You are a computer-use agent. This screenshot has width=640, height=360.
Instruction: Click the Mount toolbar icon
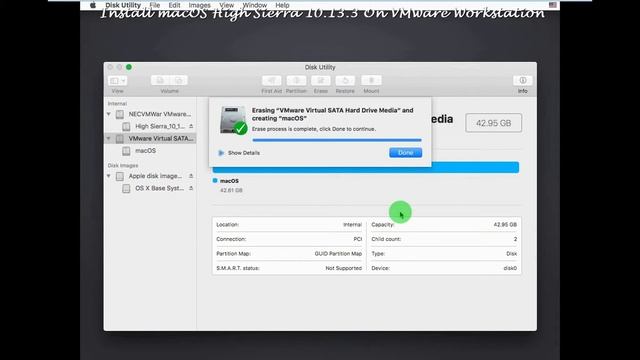coord(371,80)
